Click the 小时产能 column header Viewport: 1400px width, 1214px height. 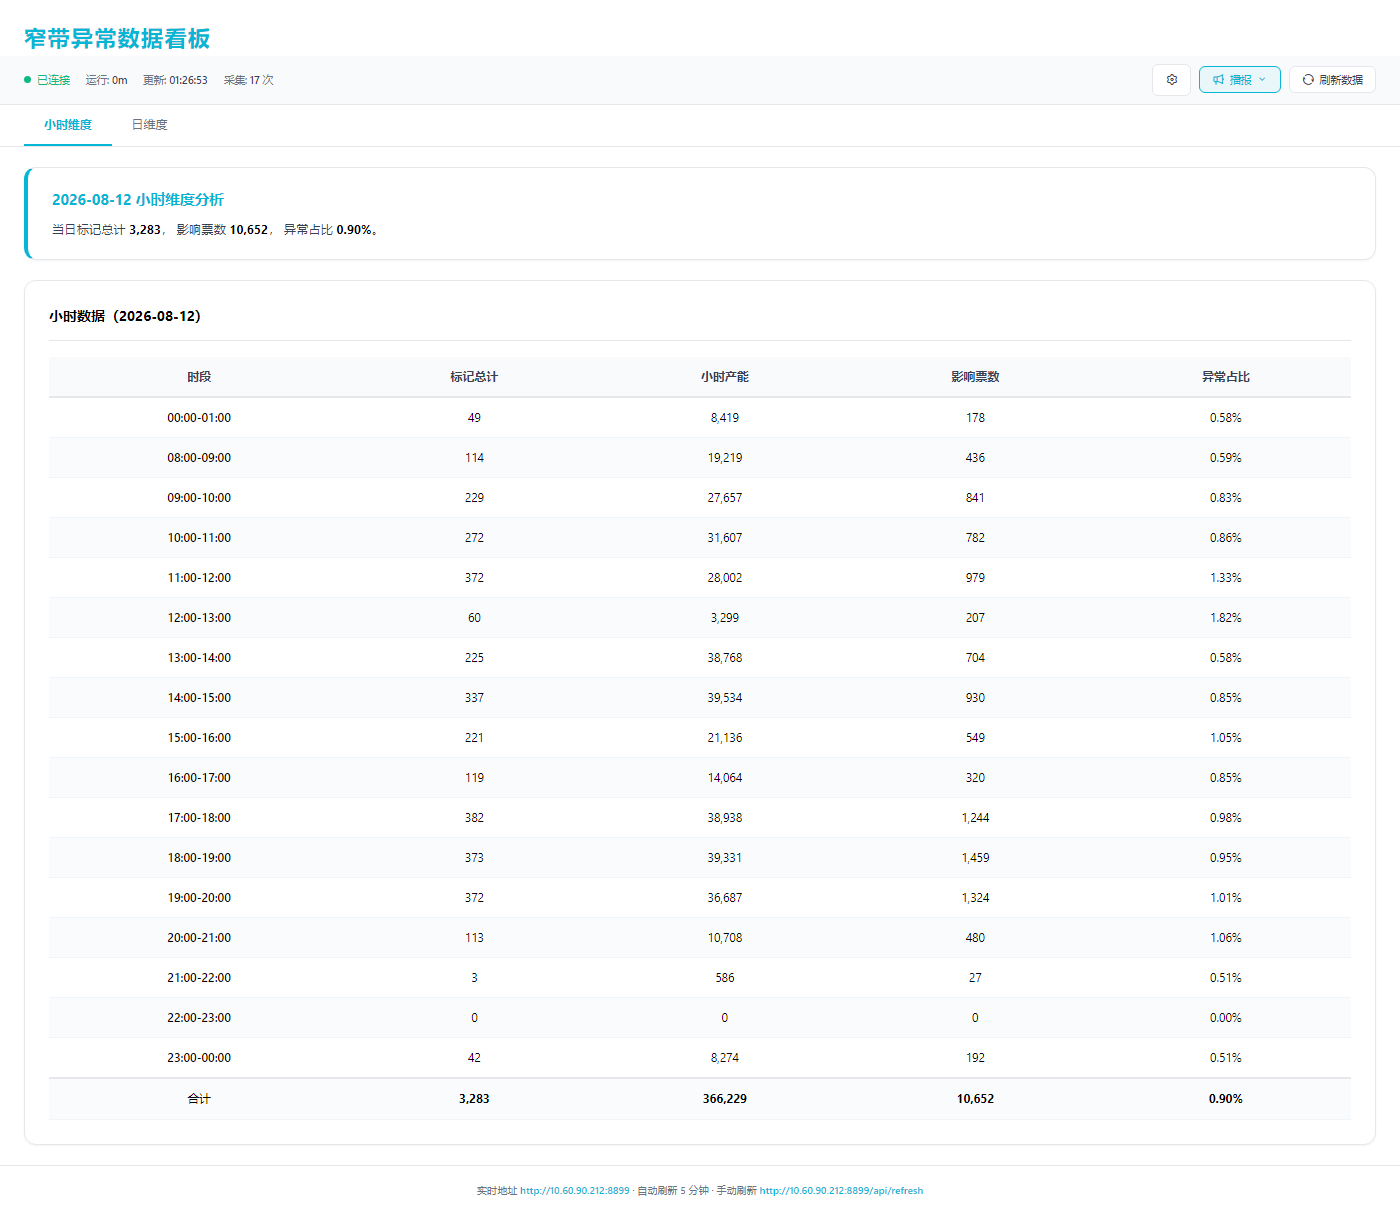pos(725,377)
